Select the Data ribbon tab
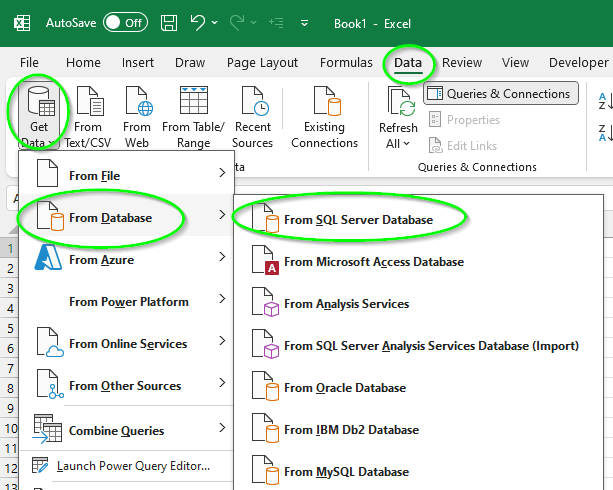 pos(408,63)
